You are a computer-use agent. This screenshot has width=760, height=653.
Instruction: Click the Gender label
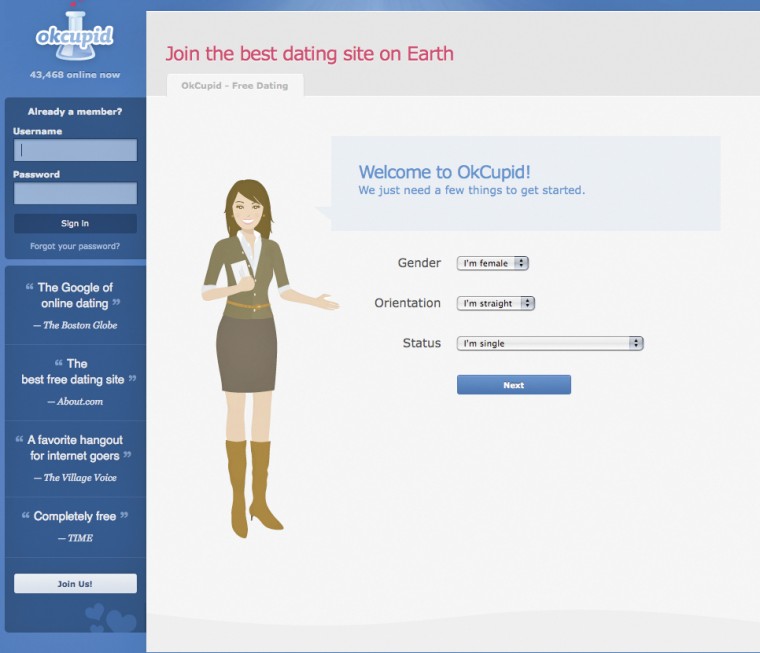tap(419, 263)
